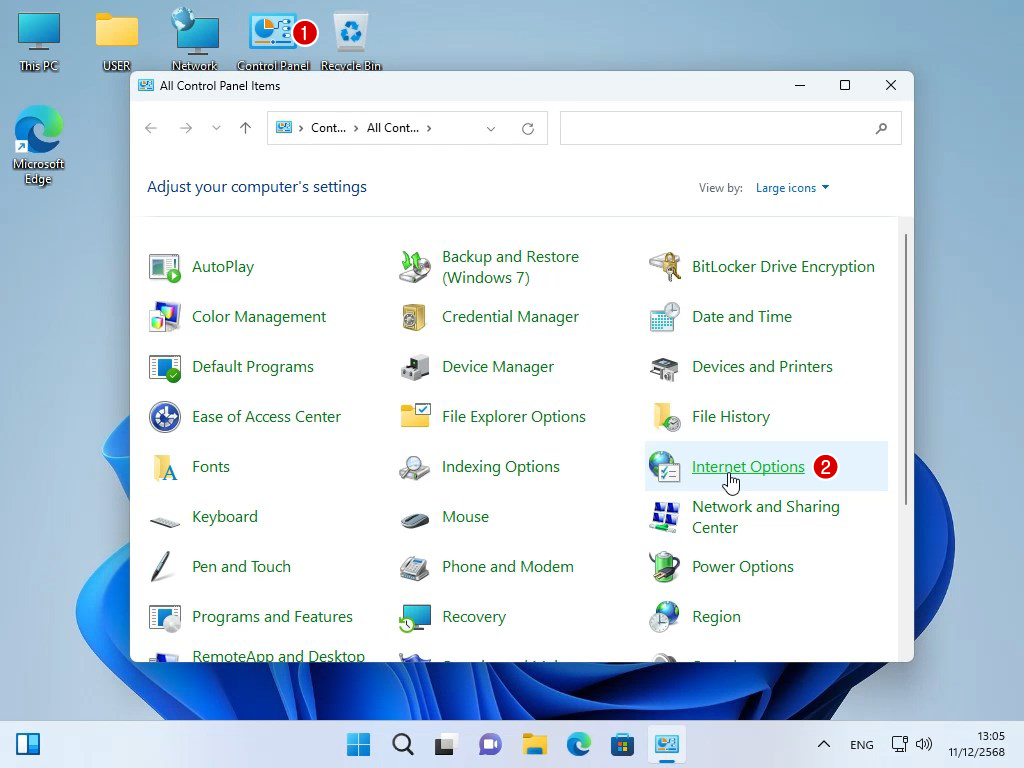Screen dimensions: 1024x768
Task: Click the Credential Manager safe icon
Action: click(x=414, y=317)
